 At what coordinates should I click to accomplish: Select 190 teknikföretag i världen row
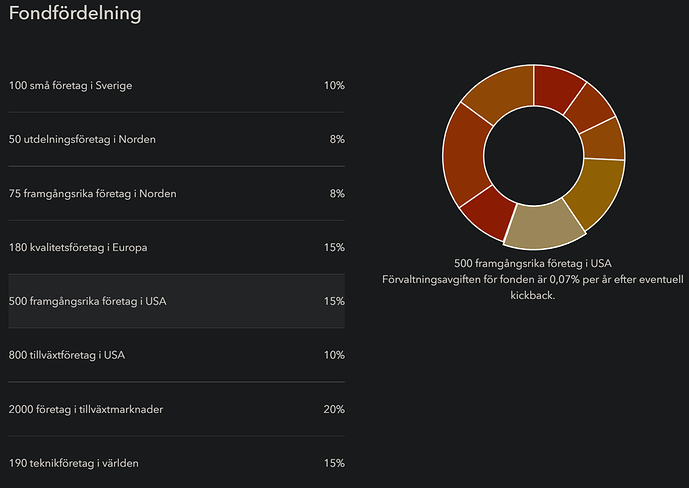(x=176, y=464)
